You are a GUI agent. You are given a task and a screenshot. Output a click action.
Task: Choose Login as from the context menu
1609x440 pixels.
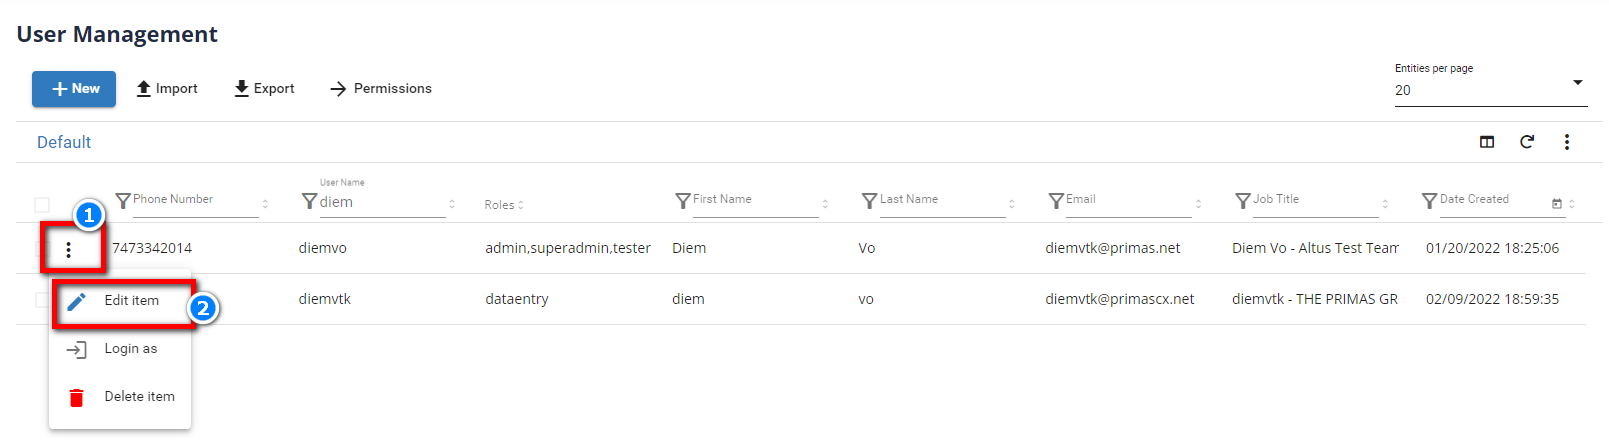[130, 349]
